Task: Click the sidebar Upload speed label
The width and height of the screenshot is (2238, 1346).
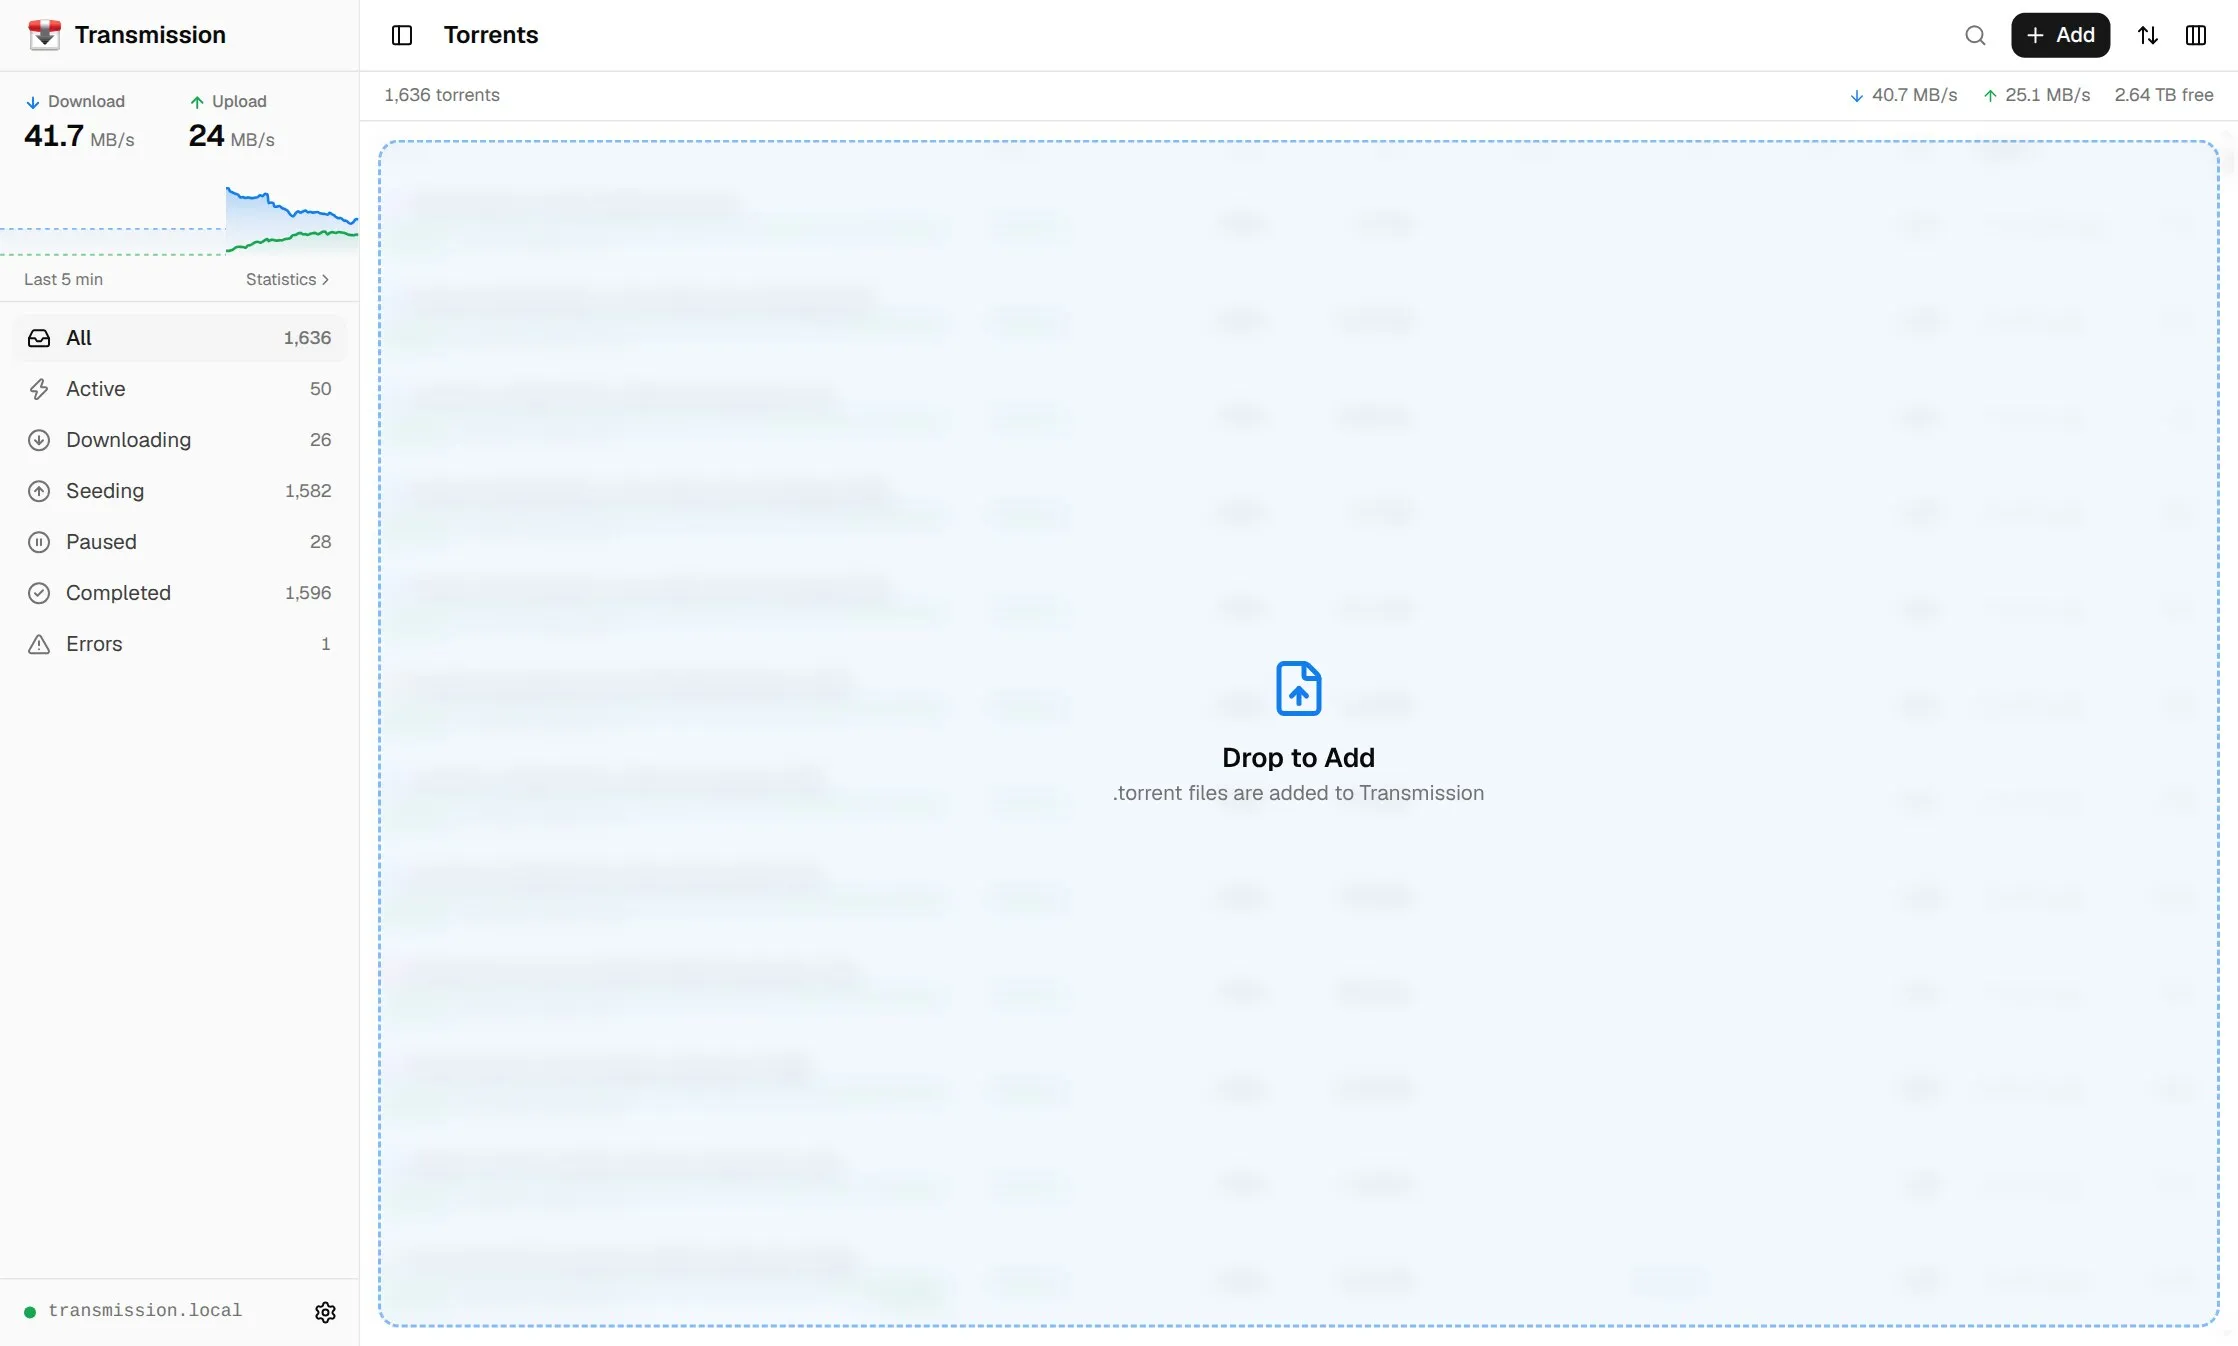Action: click(x=228, y=101)
